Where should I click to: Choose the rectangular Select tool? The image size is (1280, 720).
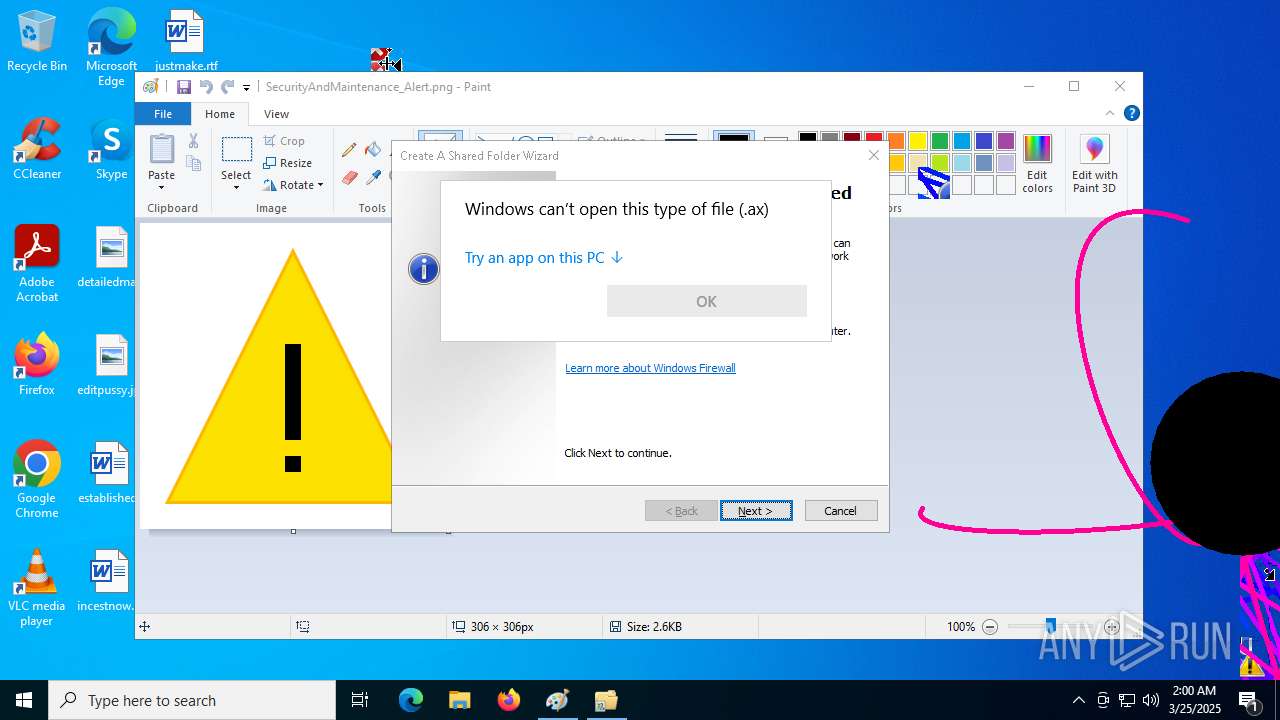pyautogui.click(x=236, y=149)
